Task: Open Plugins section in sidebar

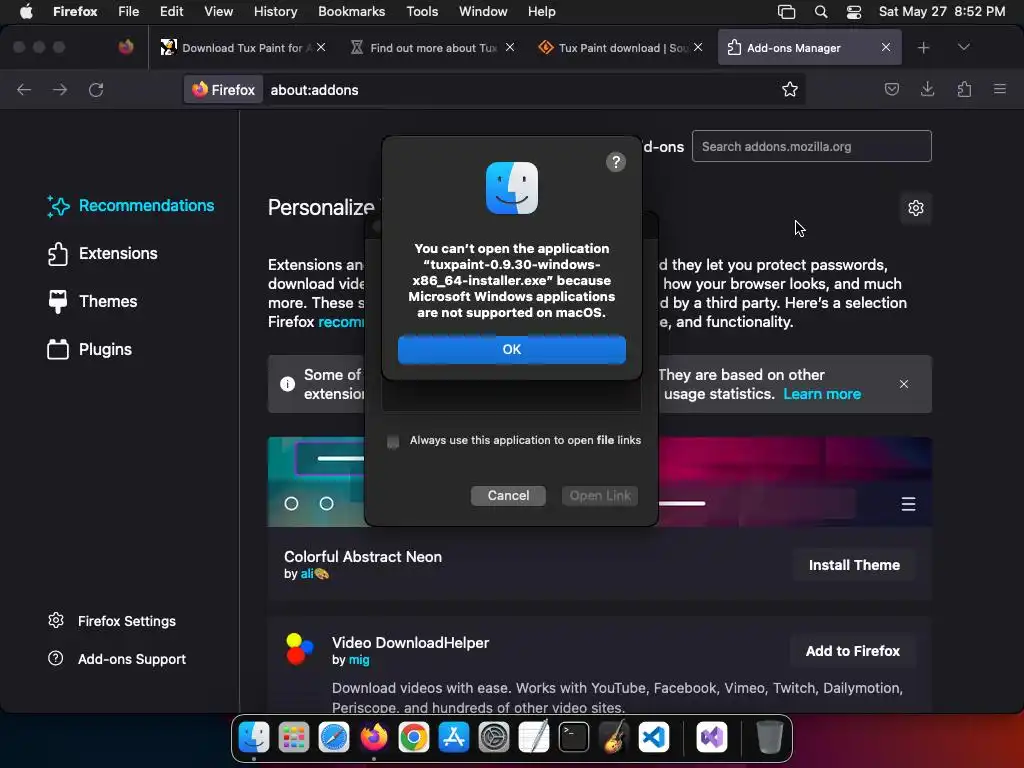Action: point(89,349)
